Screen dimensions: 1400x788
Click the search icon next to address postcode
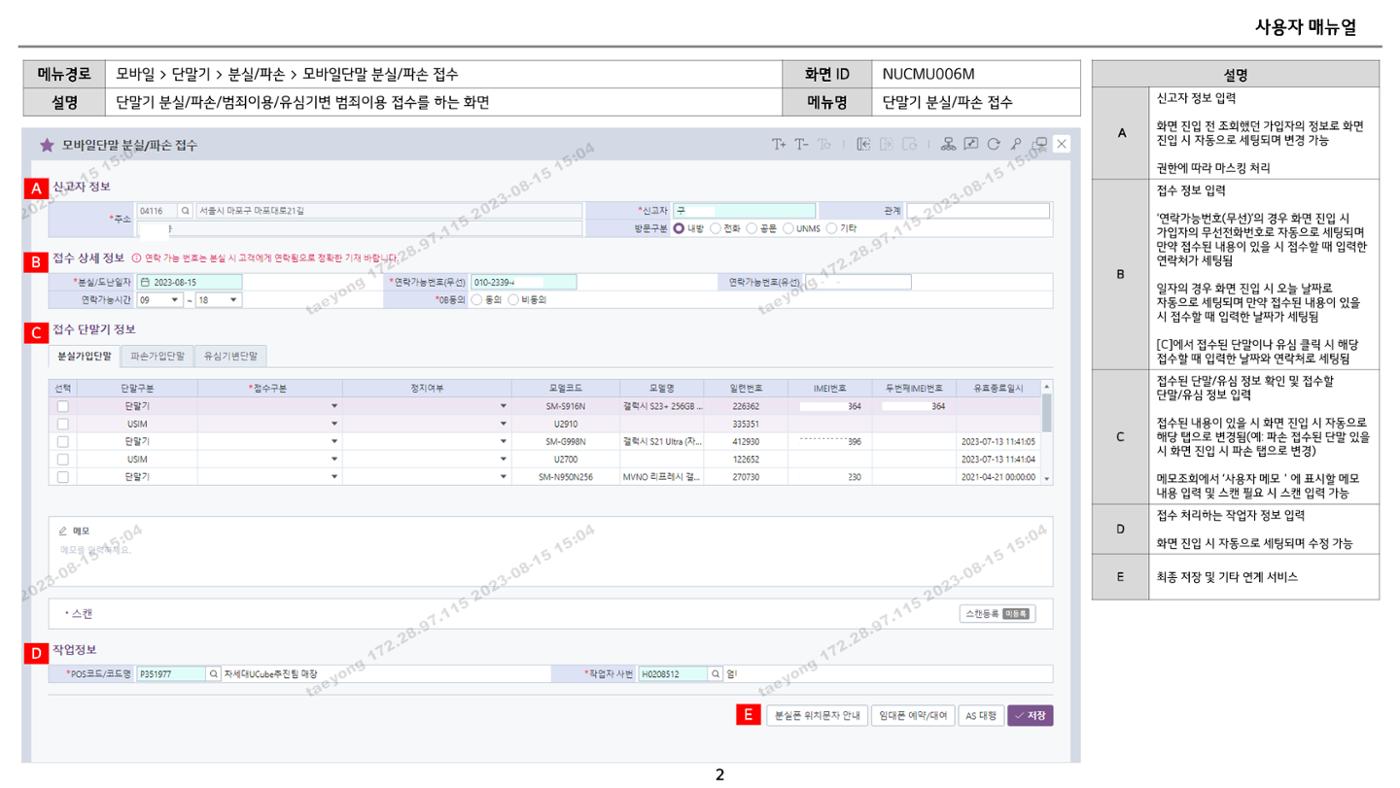185,211
